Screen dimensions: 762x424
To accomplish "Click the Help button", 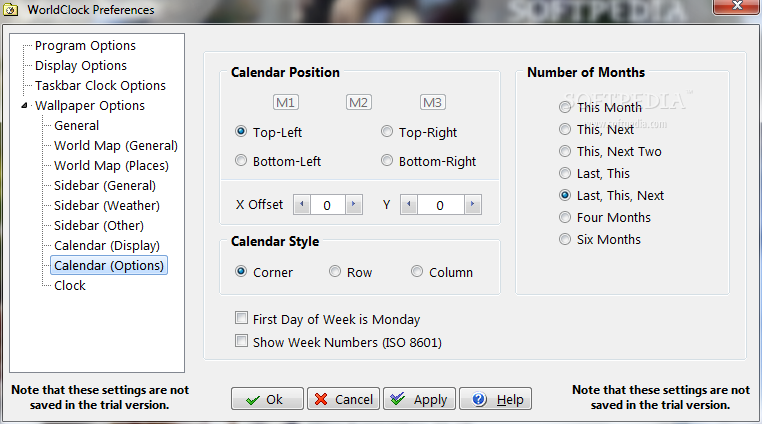I will point(495,399).
